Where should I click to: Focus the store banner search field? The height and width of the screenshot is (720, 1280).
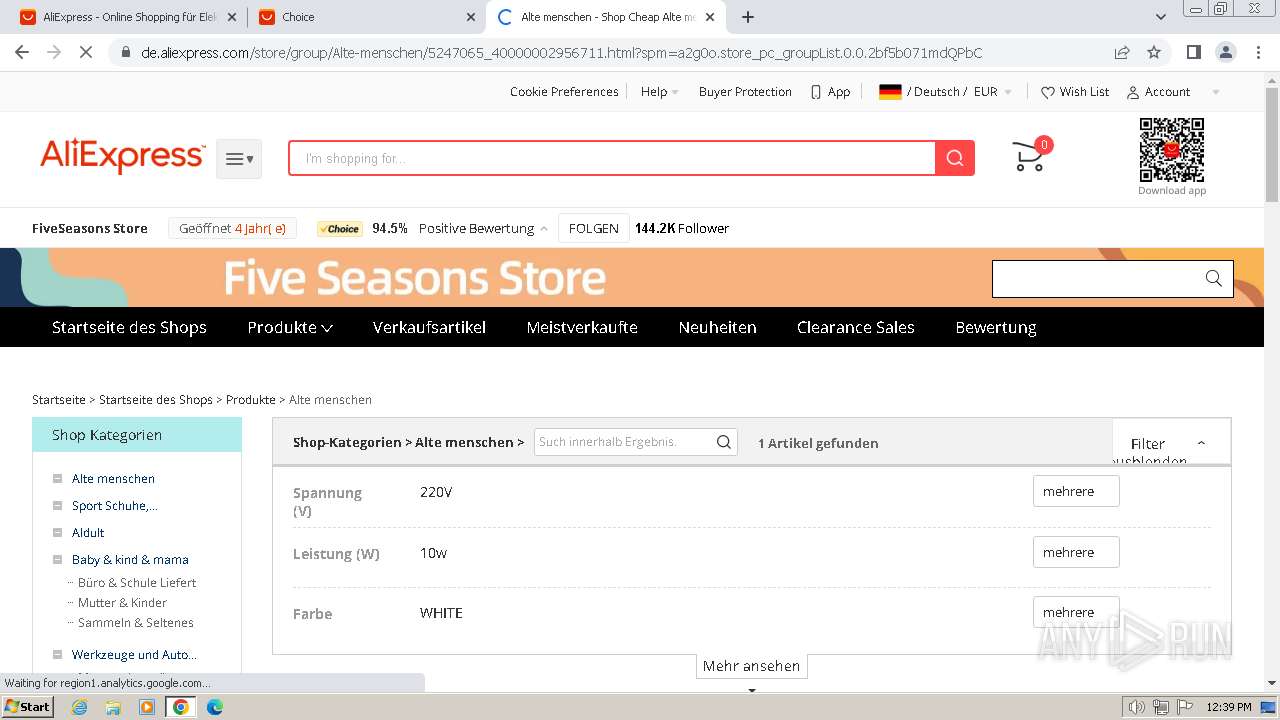coord(1095,279)
